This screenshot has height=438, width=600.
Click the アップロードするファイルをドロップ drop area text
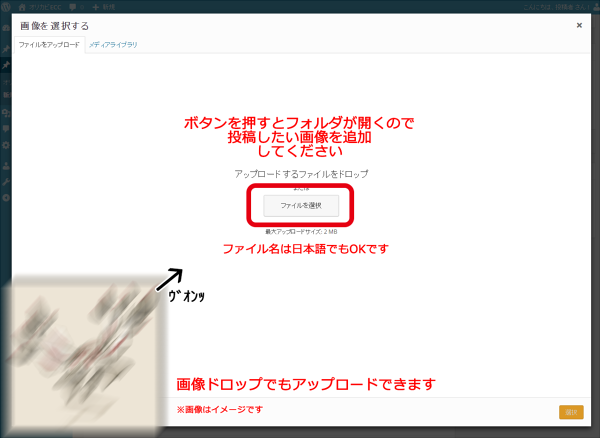[301, 174]
